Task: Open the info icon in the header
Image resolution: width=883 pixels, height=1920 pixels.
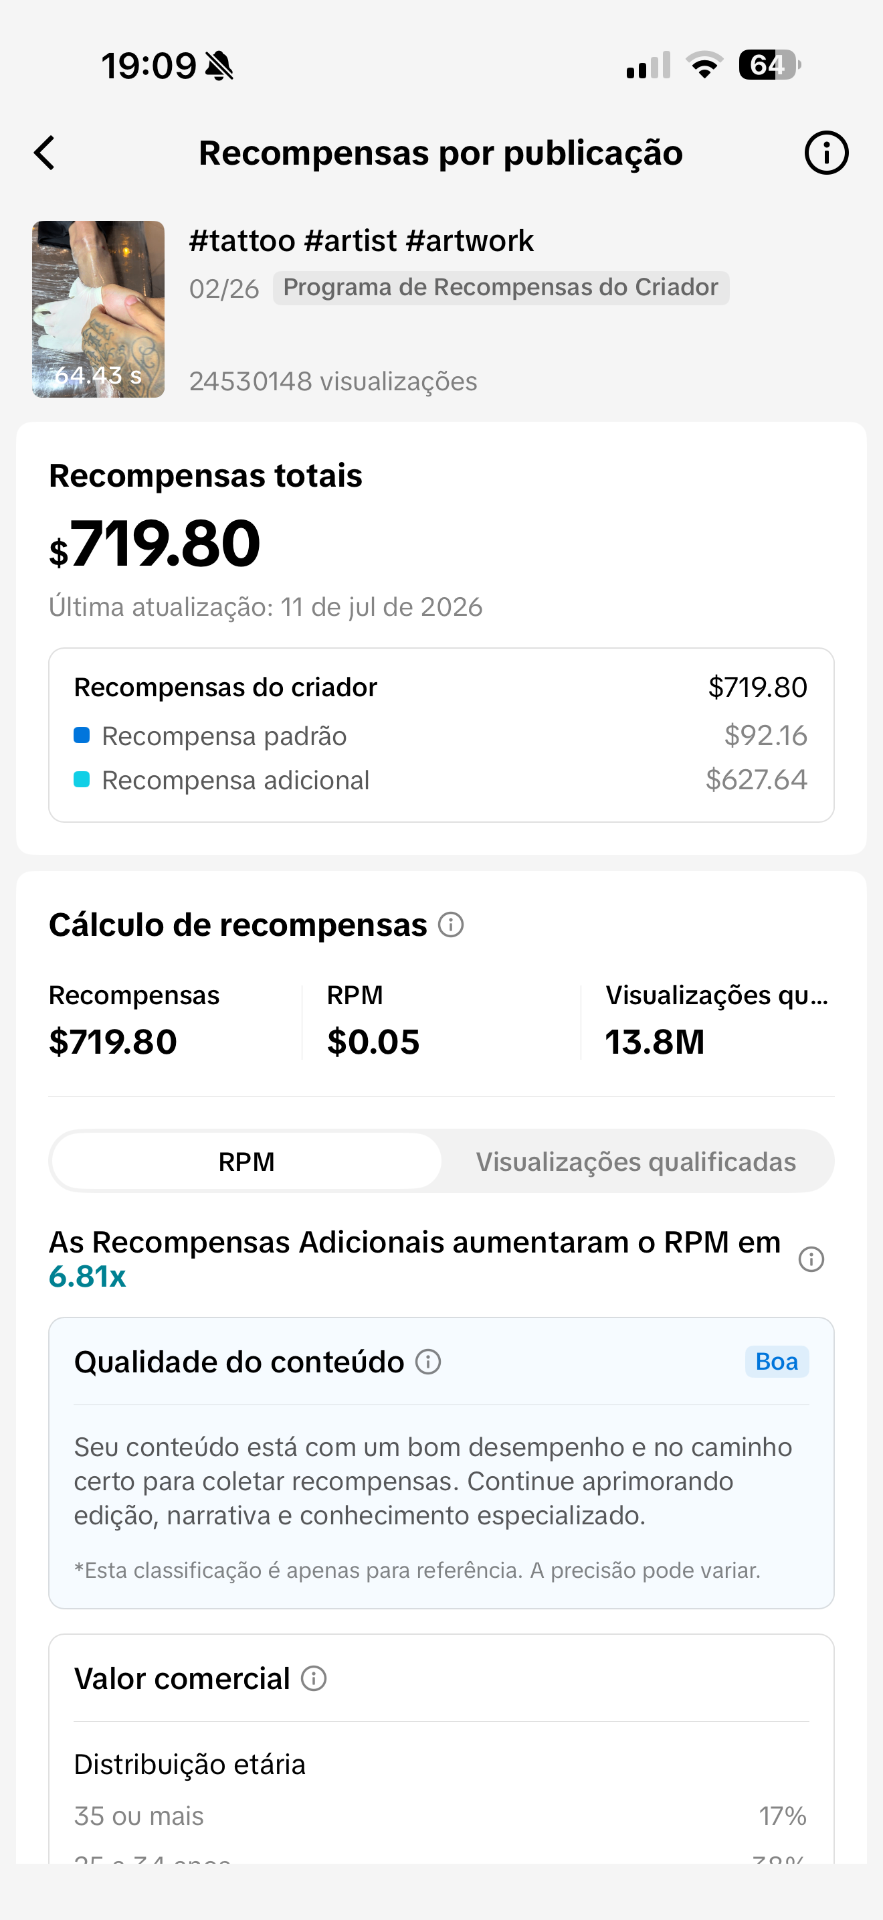Action: tap(826, 153)
